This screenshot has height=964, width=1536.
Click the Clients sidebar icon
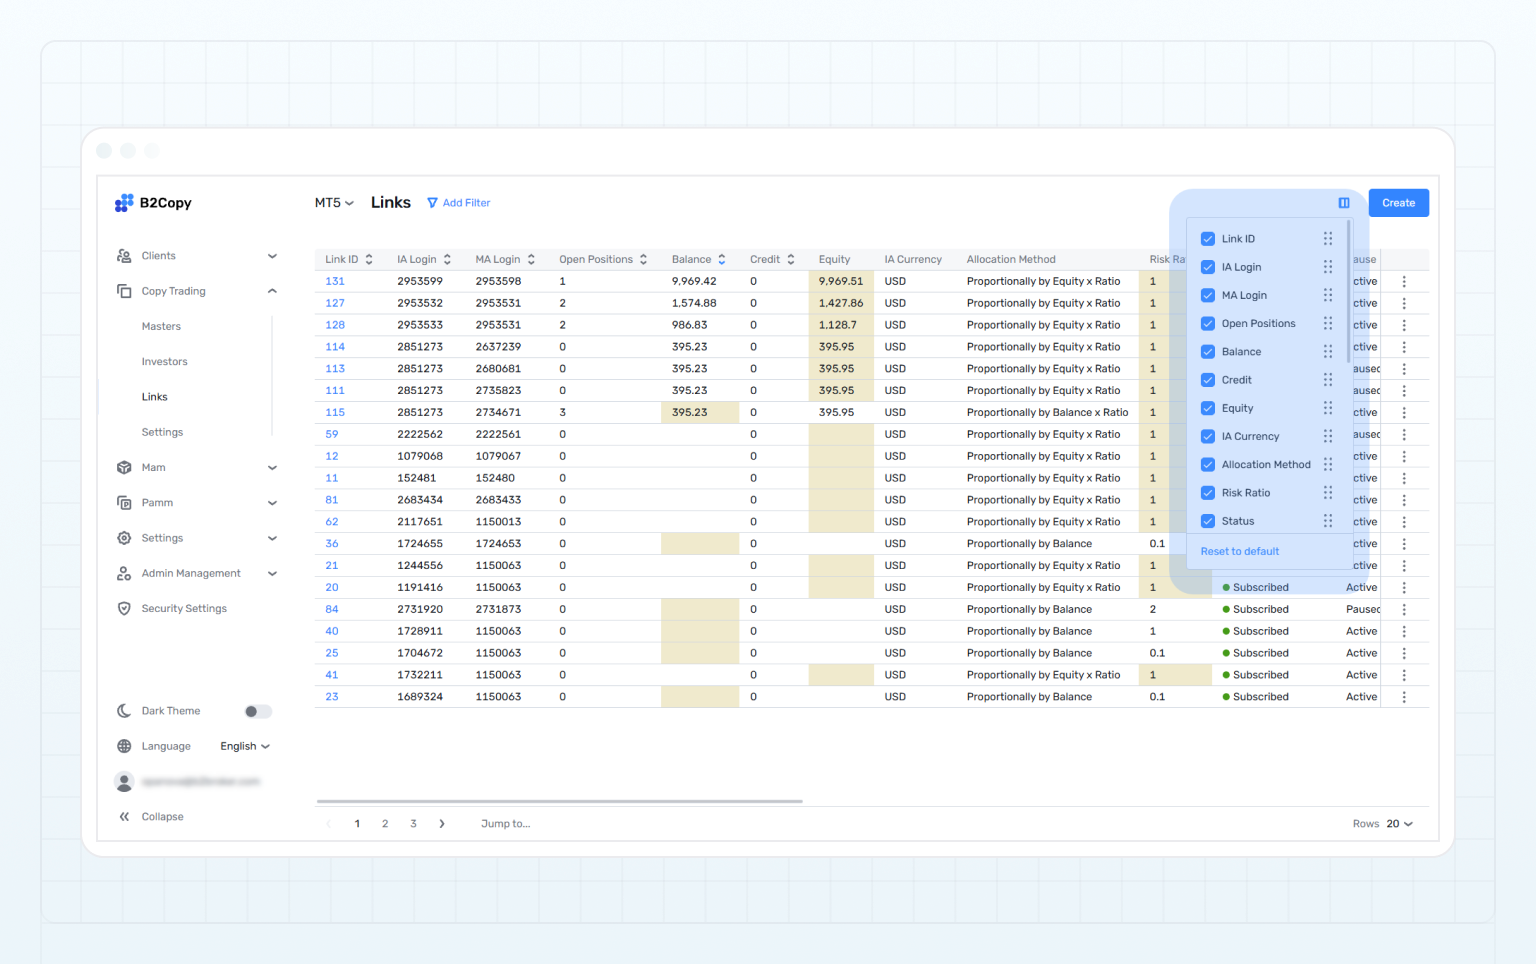124,255
